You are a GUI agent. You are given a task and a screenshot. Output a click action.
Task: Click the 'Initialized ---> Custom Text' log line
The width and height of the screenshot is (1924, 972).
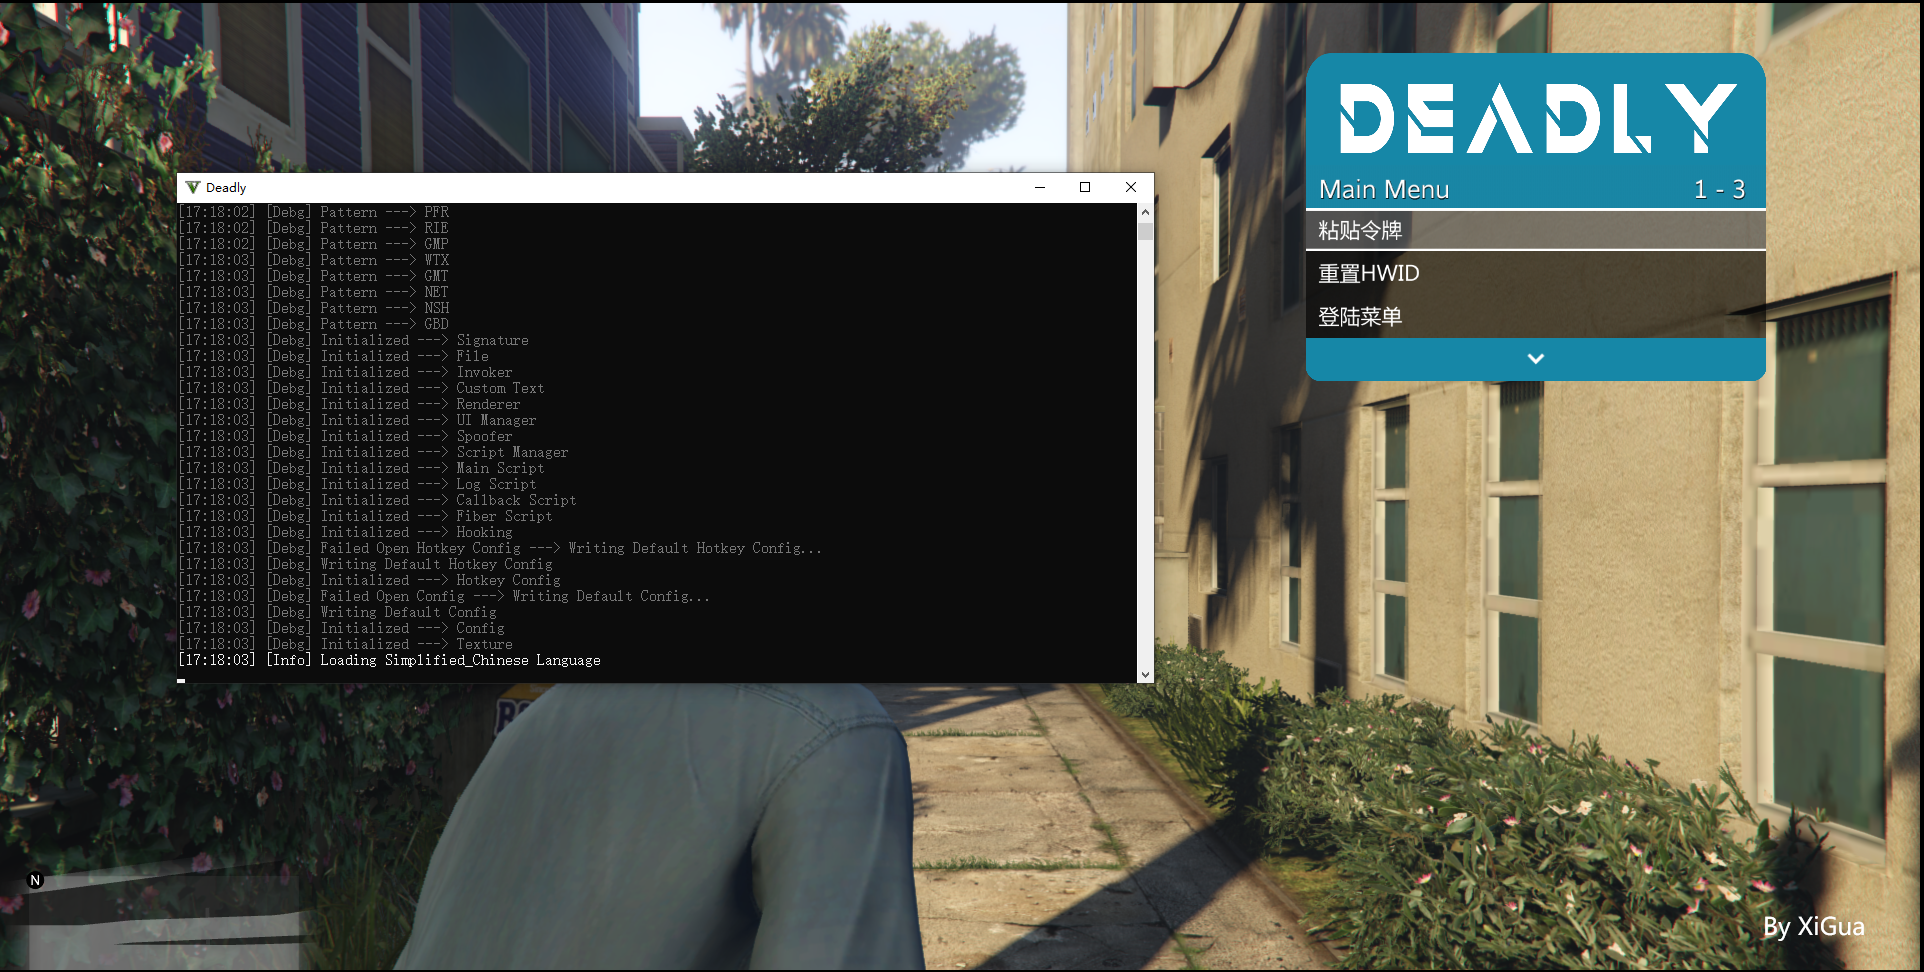362,388
